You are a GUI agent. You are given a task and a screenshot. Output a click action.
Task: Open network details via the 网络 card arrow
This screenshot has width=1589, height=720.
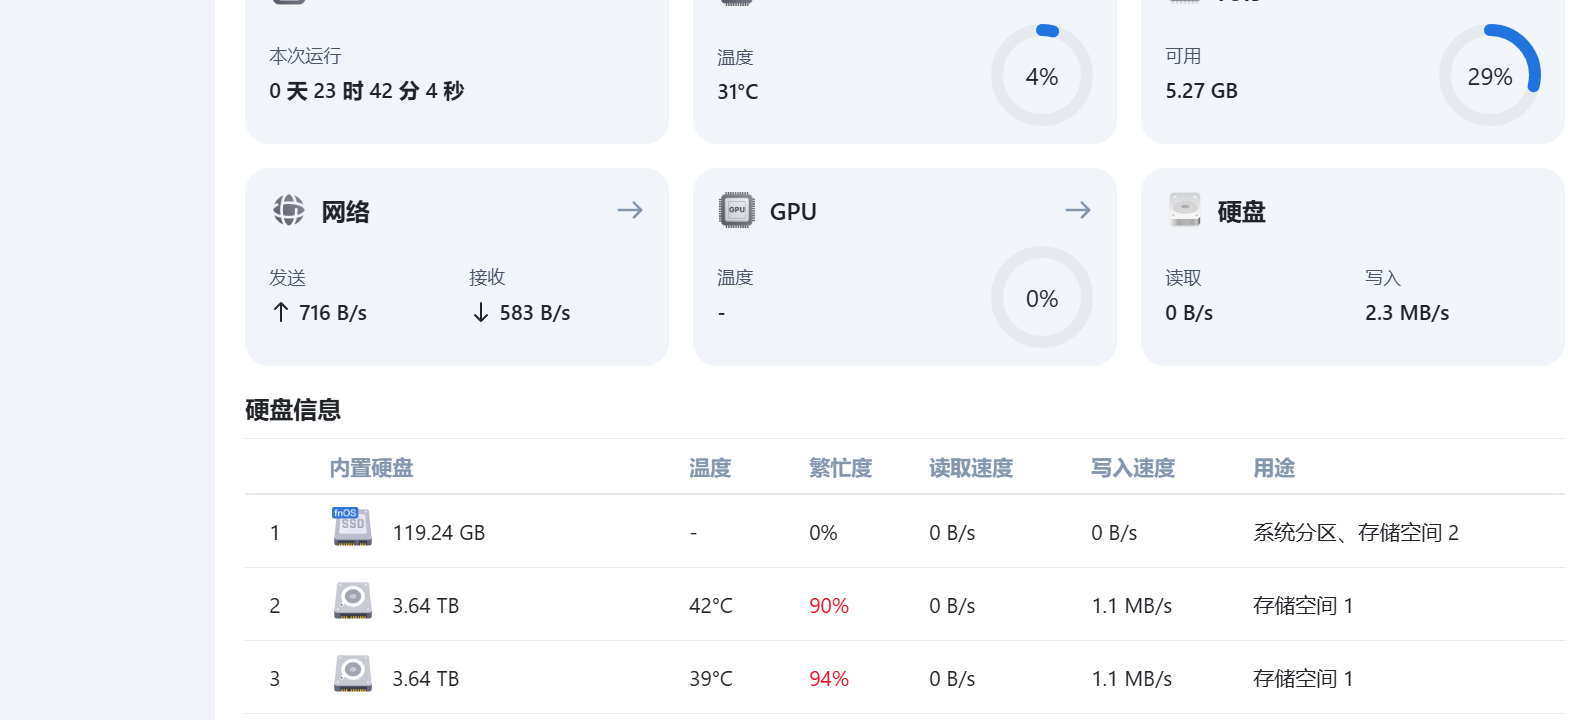click(x=630, y=210)
